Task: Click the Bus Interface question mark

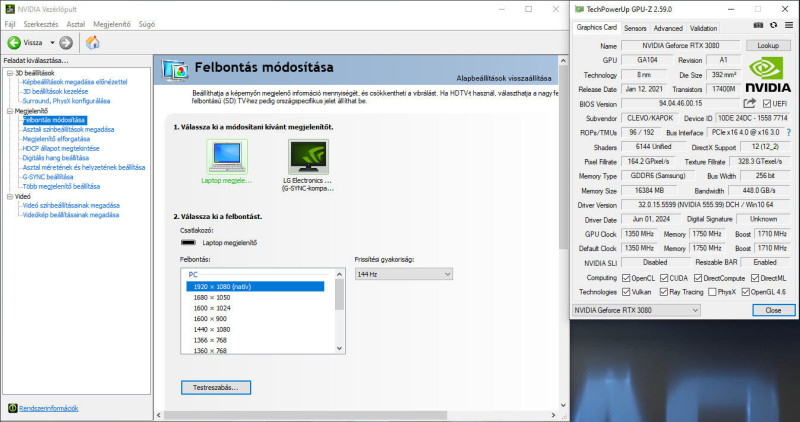Action: pyautogui.click(x=789, y=133)
